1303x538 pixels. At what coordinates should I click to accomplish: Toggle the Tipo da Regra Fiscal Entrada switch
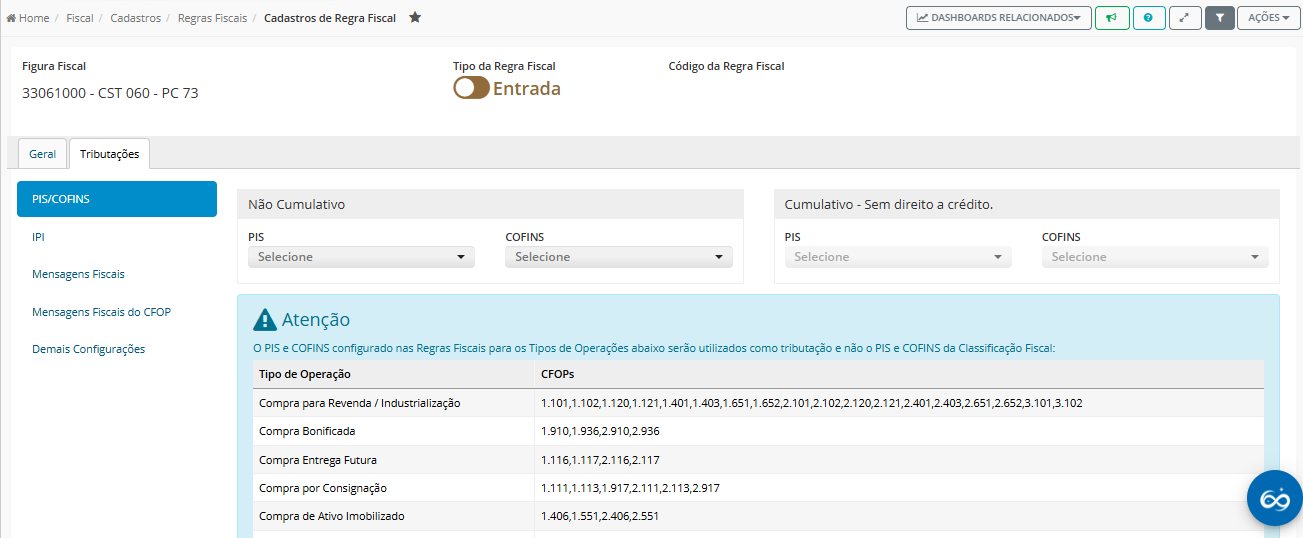coord(471,88)
